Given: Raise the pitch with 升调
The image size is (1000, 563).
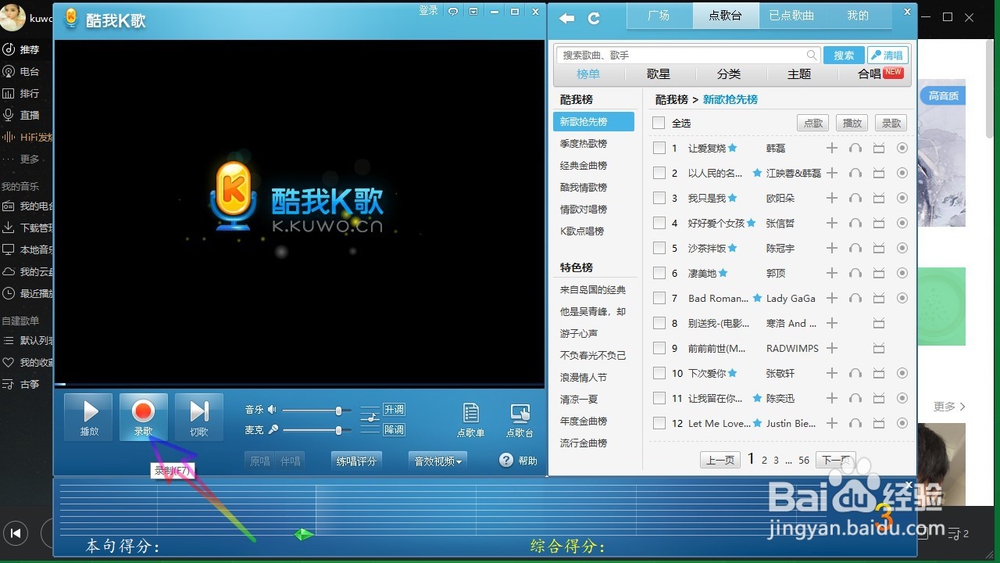Looking at the screenshot, I should point(393,409).
